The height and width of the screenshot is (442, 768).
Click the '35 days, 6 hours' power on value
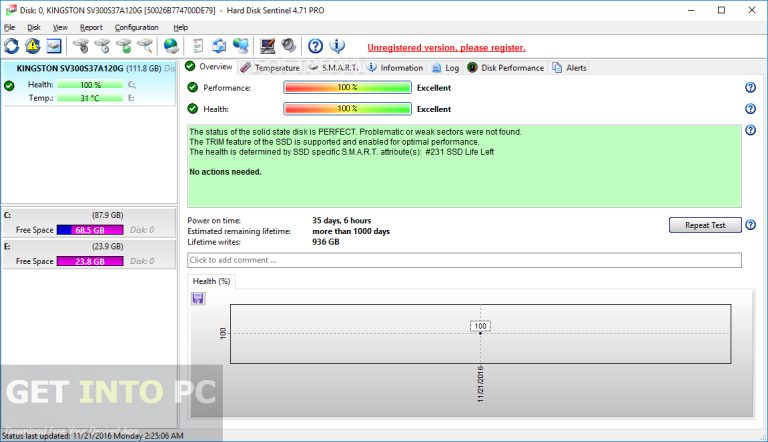(x=341, y=221)
